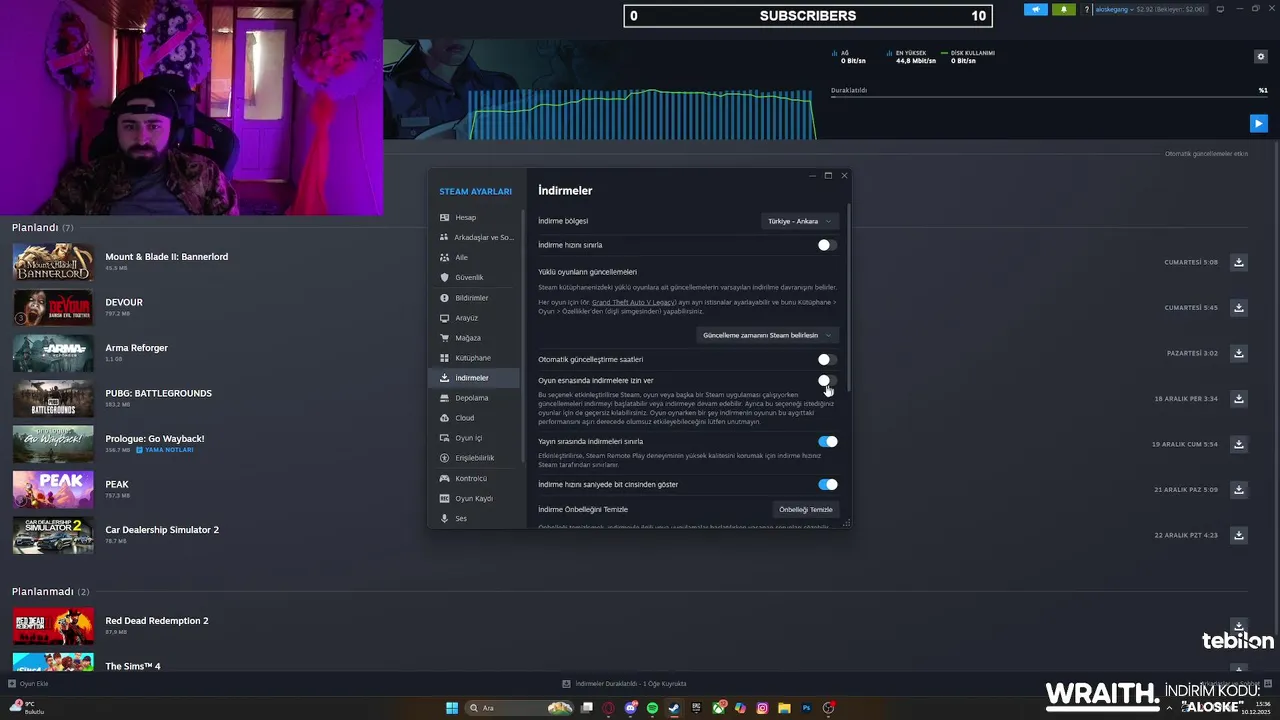This screenshot has width=1280, height=720.
Task: Open İndirmeler Duraklatıldı status bar
Action: tap(625, 684)
